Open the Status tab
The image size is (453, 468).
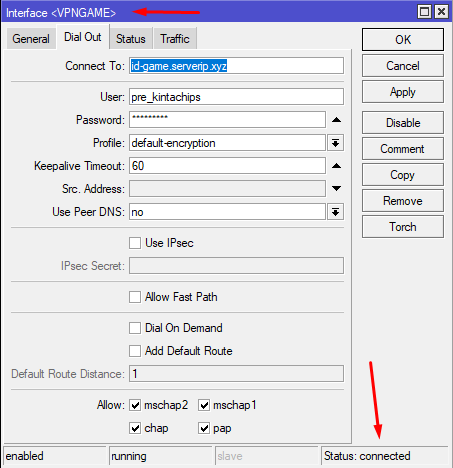click(131, 39)
